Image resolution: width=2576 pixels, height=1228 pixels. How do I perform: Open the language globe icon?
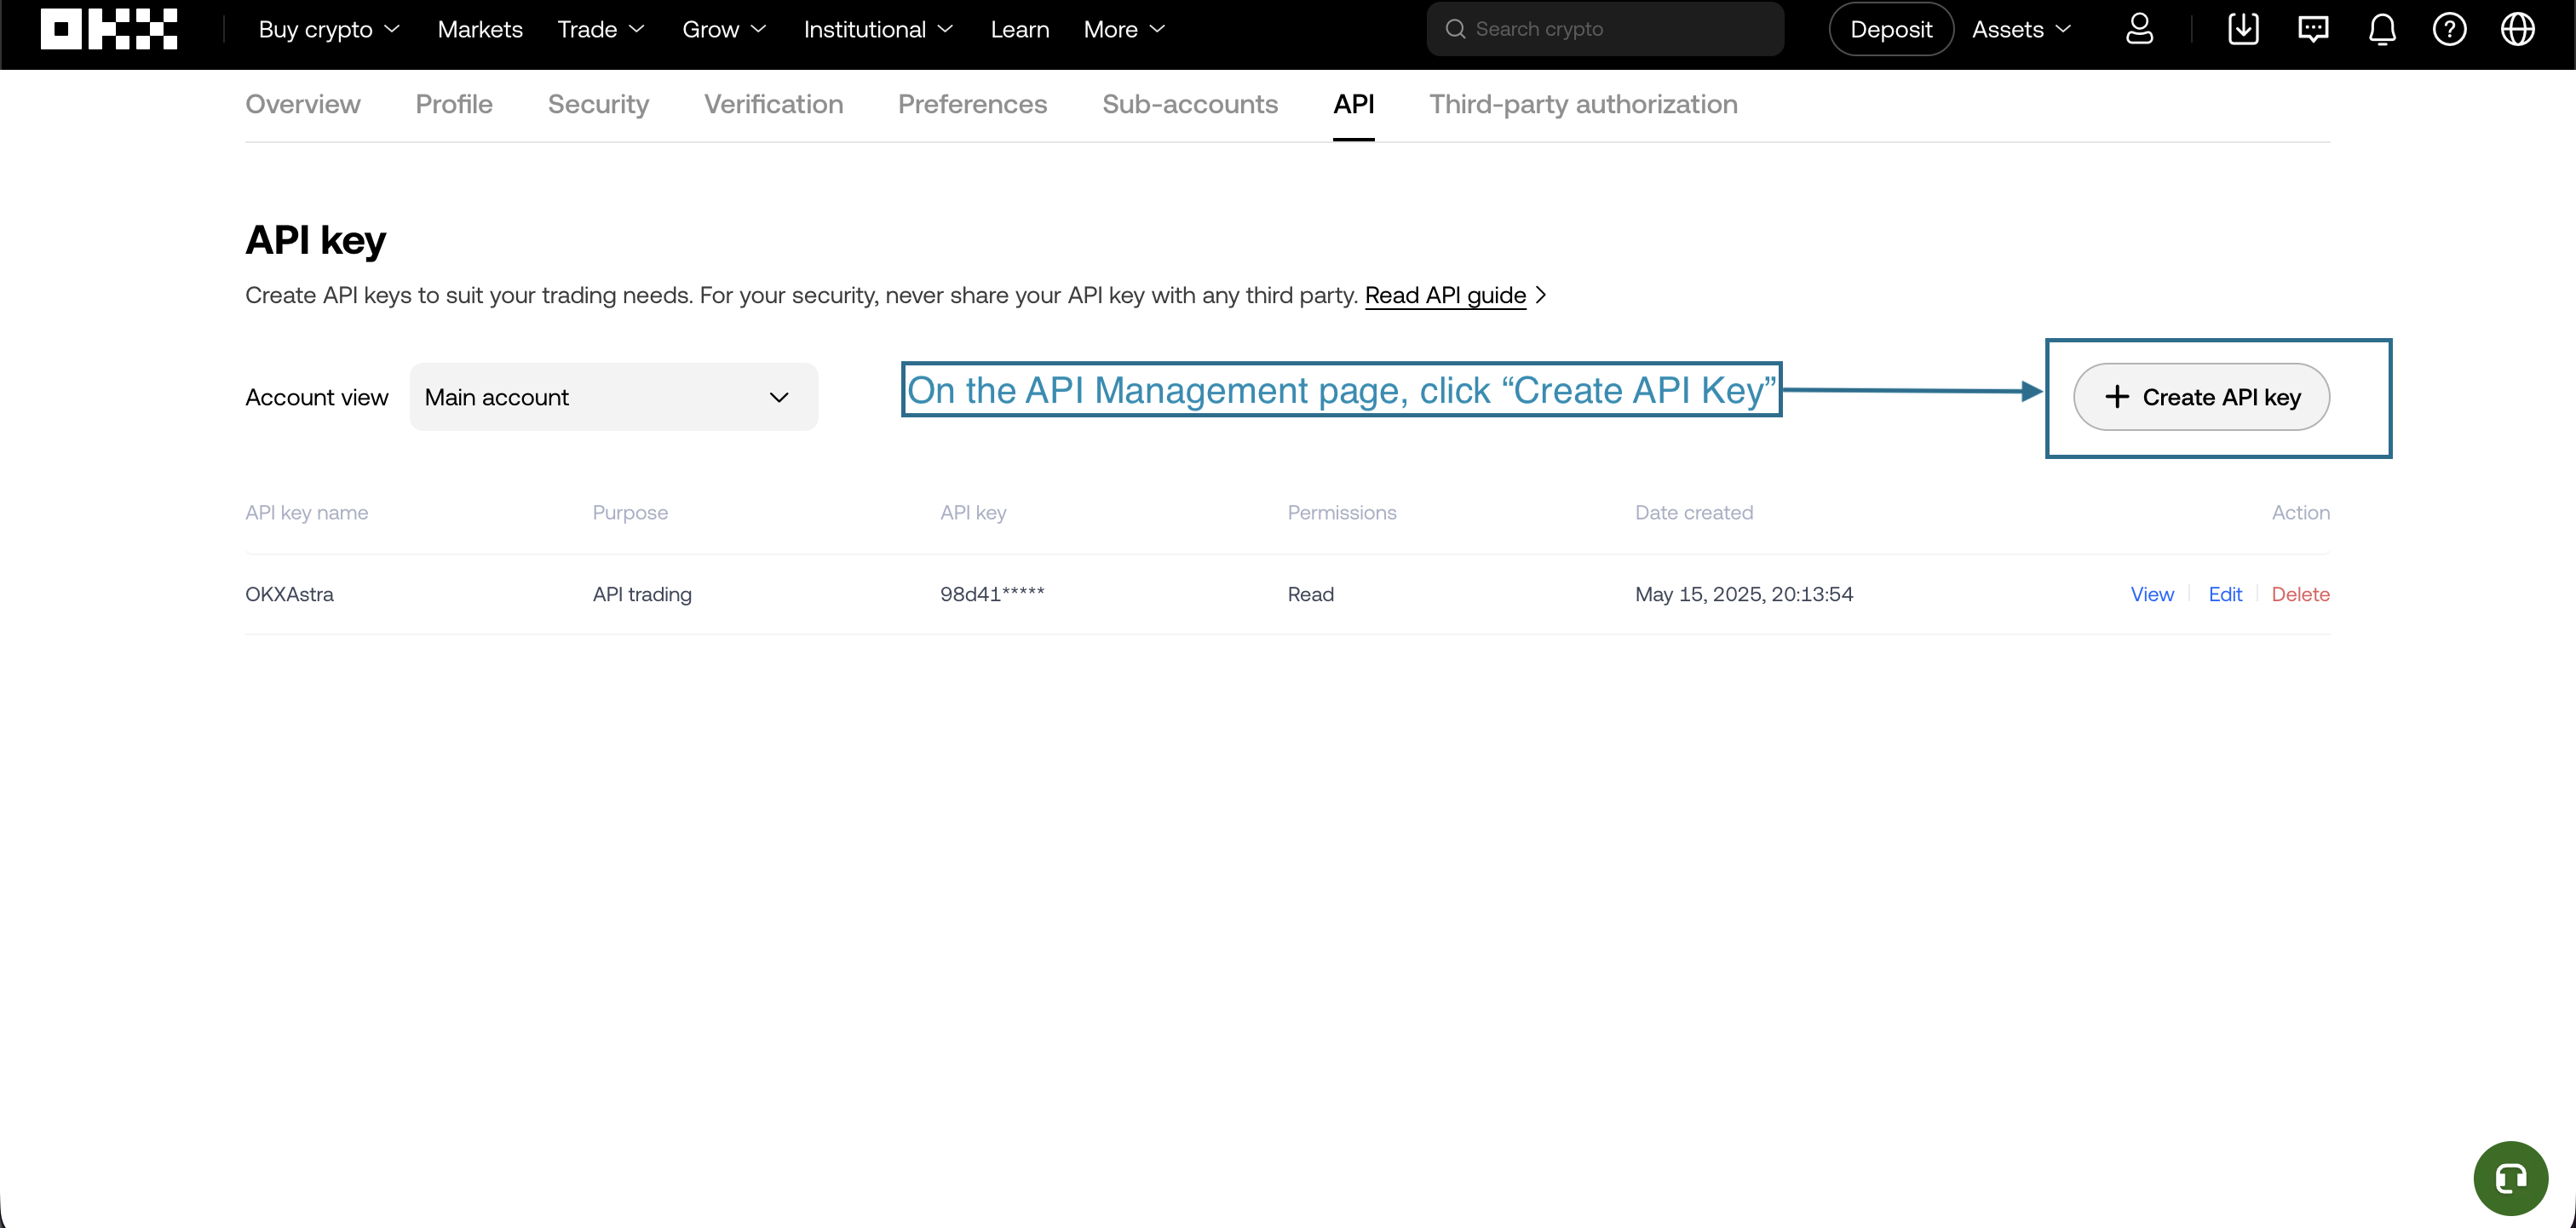pos(2517,29)
